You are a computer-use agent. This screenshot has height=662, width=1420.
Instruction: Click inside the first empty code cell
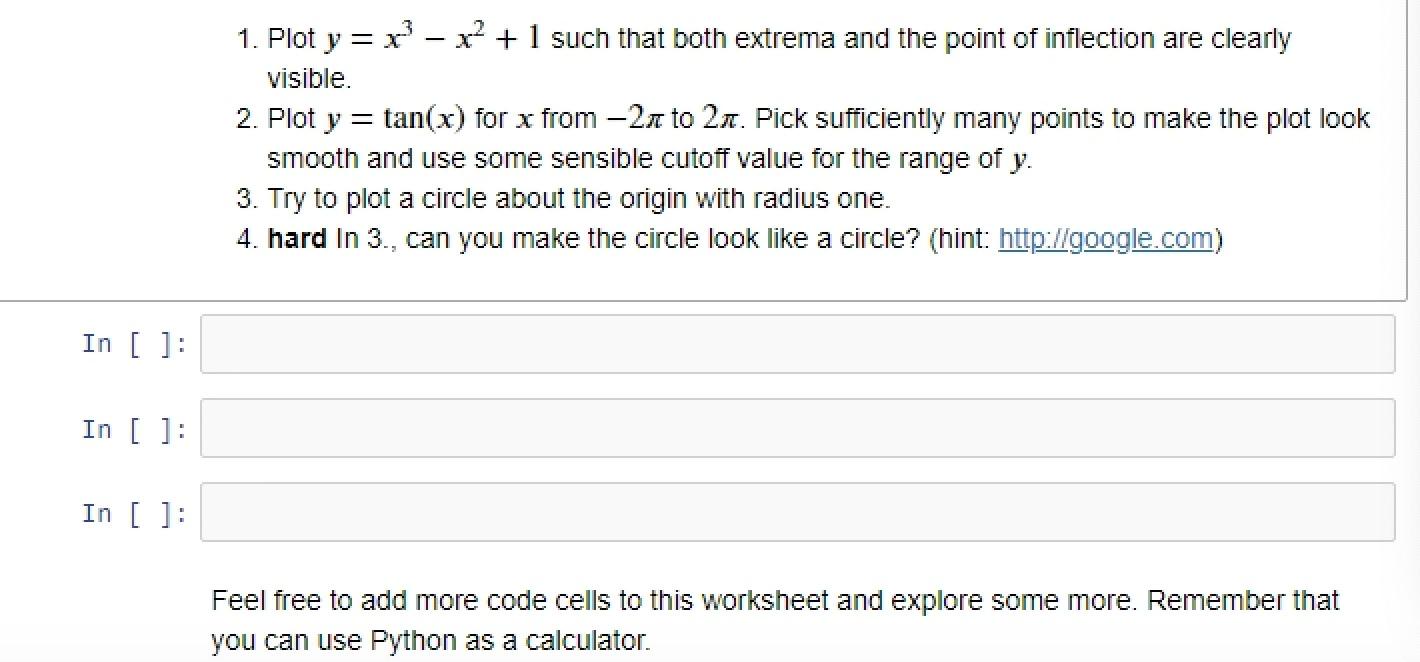[x=700, y=343]
